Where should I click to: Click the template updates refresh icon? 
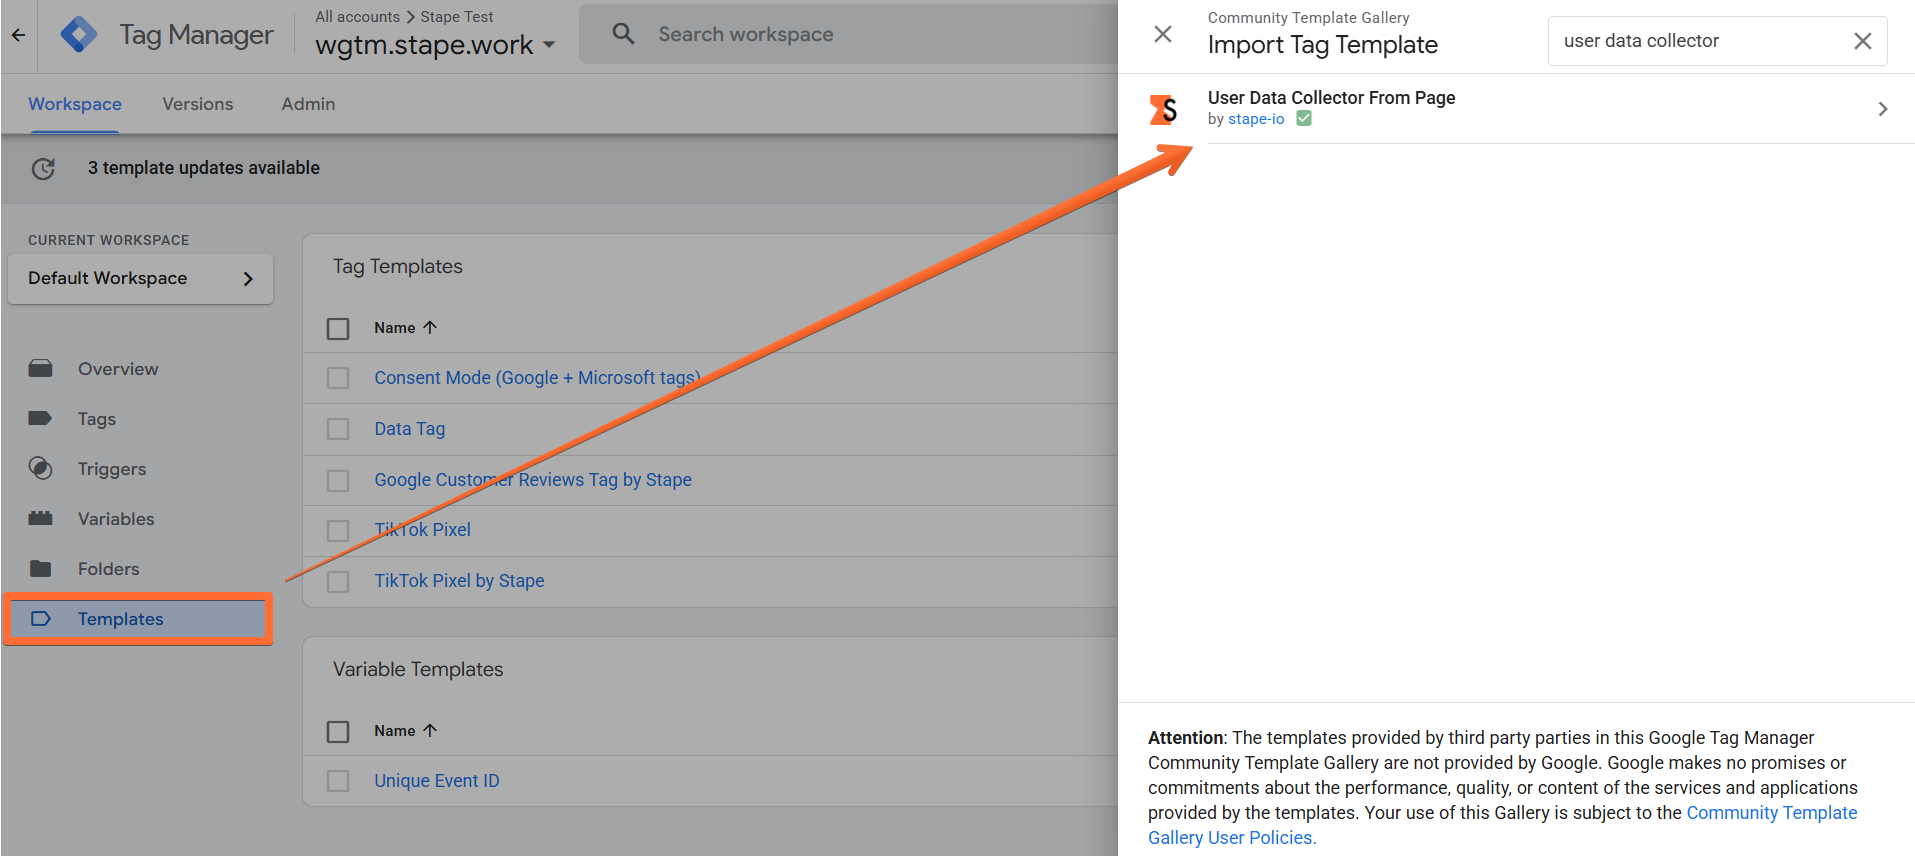tap(43, 169)
